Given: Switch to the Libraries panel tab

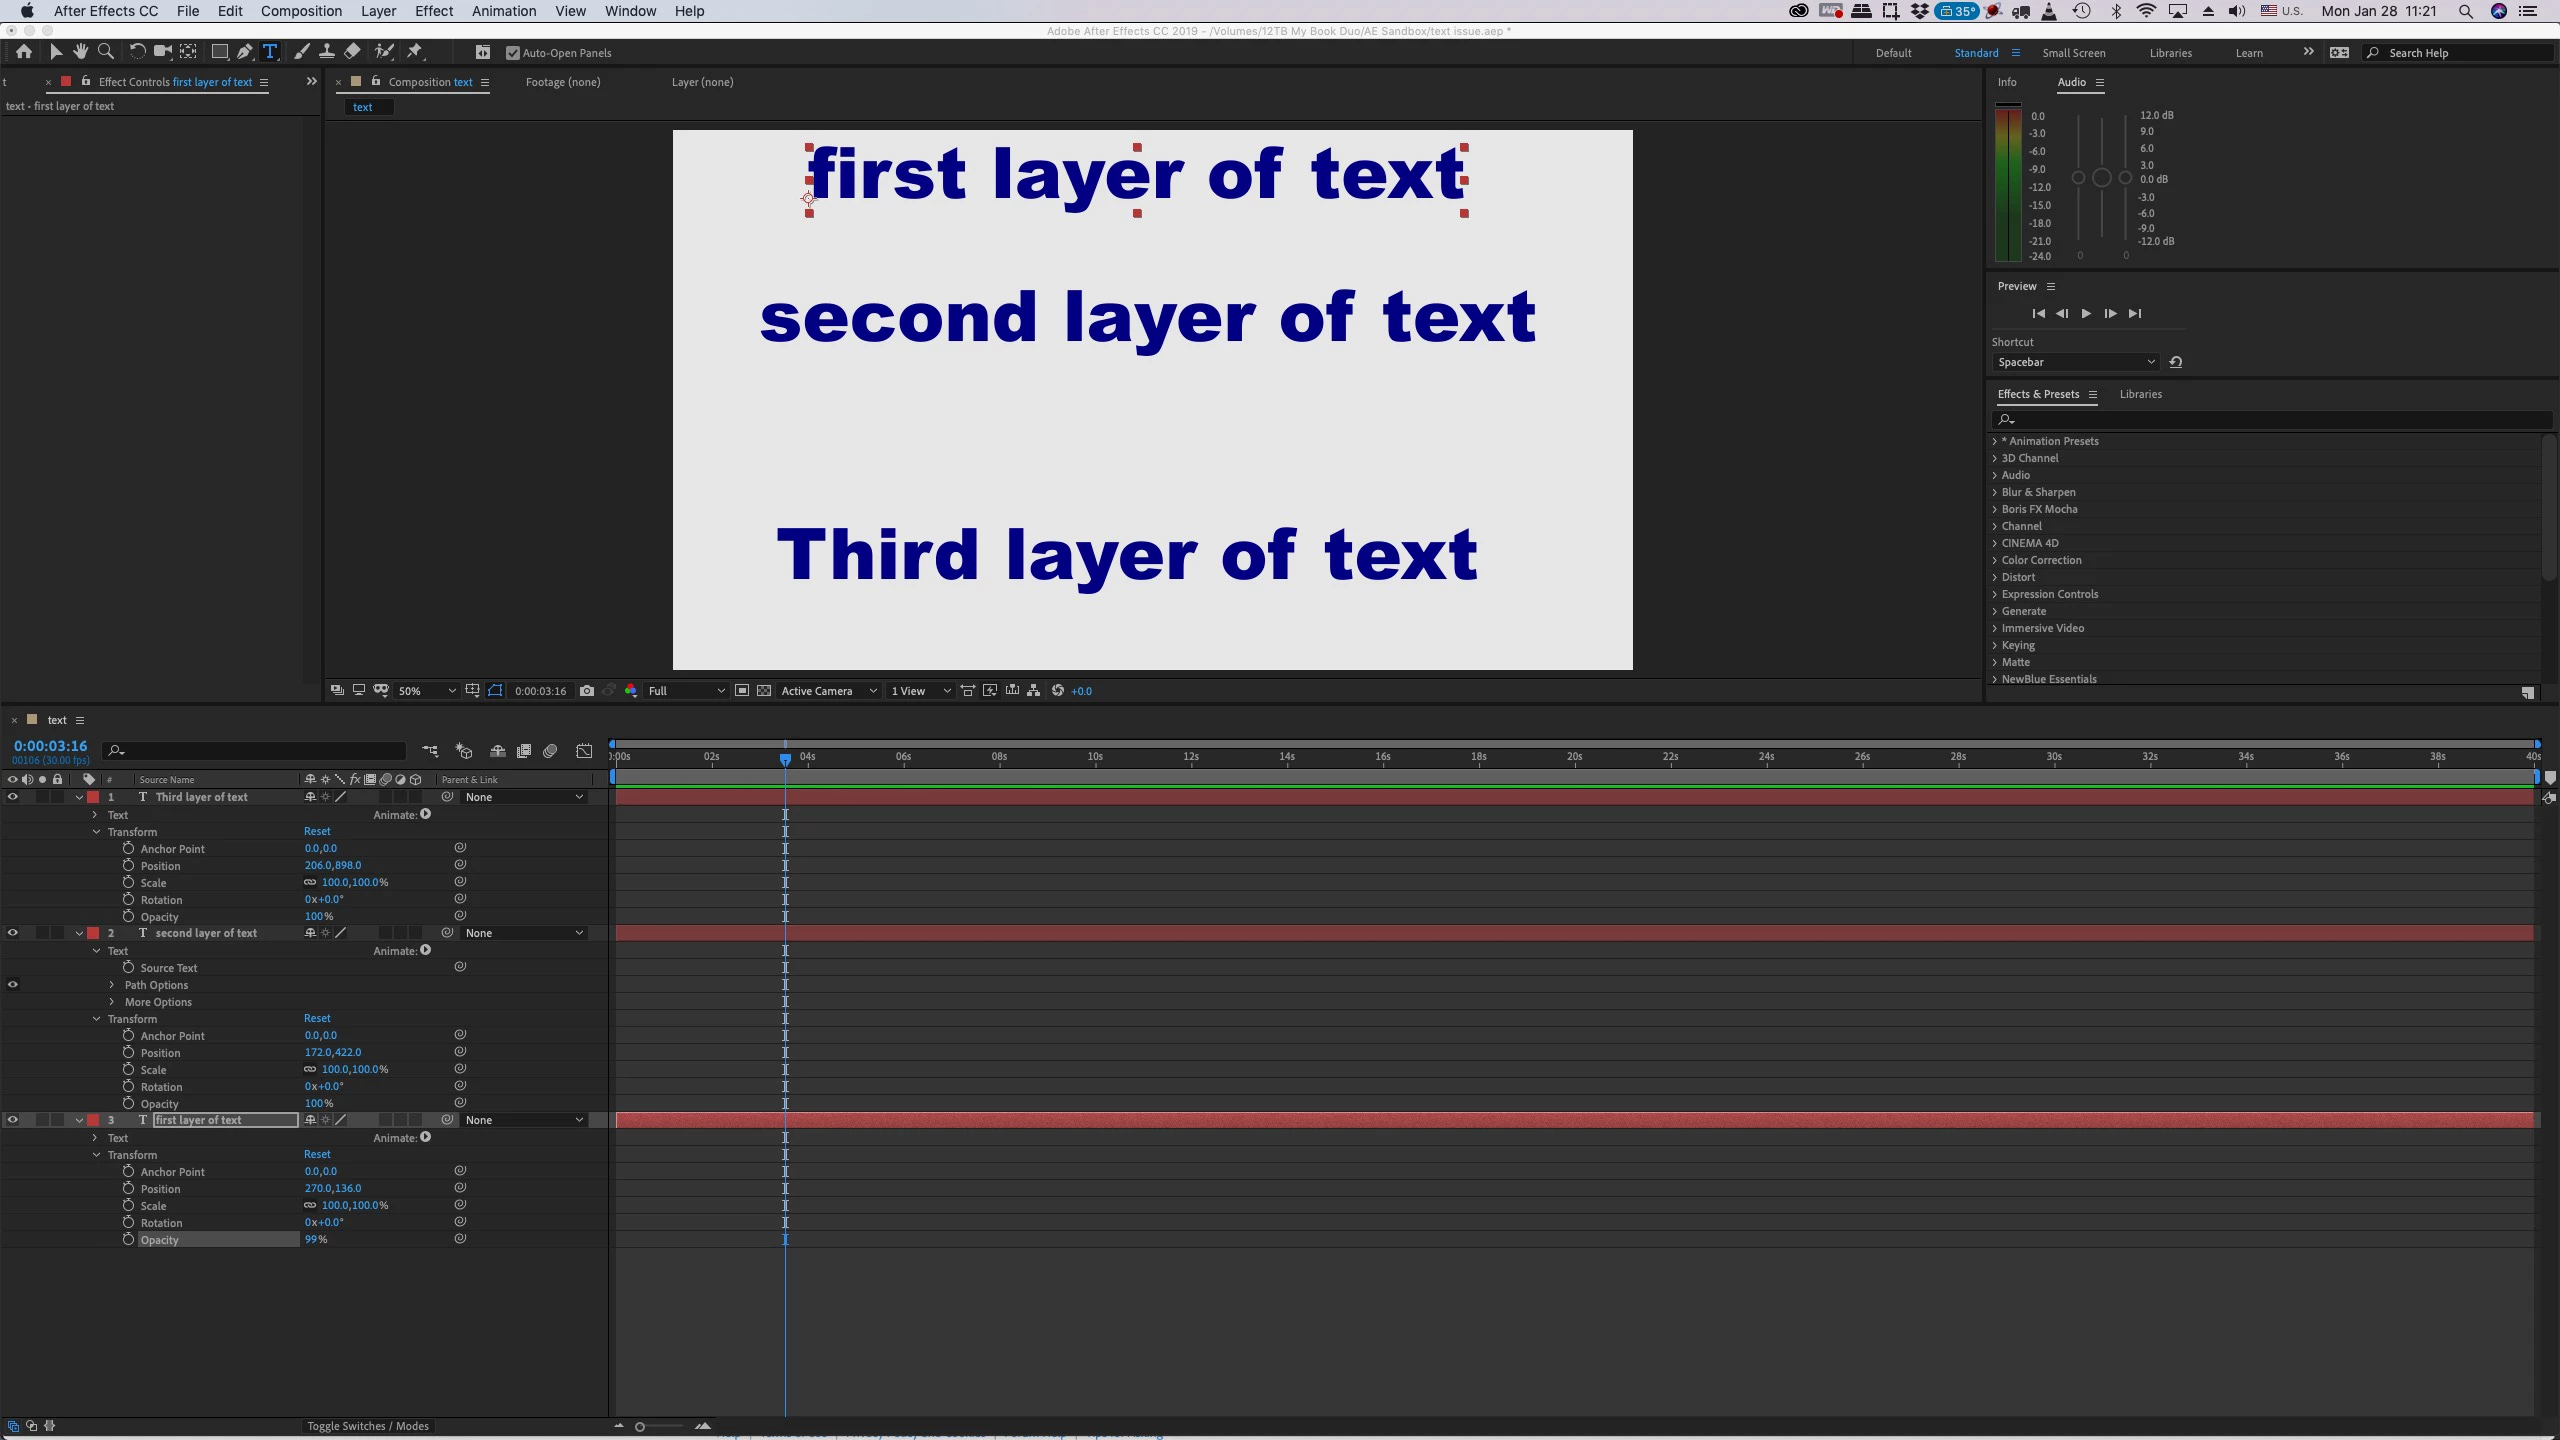Looking at the screenshot, I should pos(2140,394).
